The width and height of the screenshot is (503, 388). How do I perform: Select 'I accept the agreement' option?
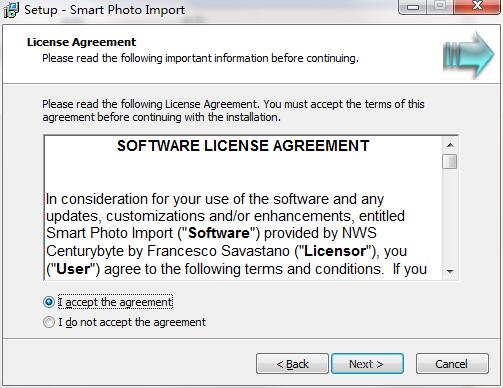point(49,302)
